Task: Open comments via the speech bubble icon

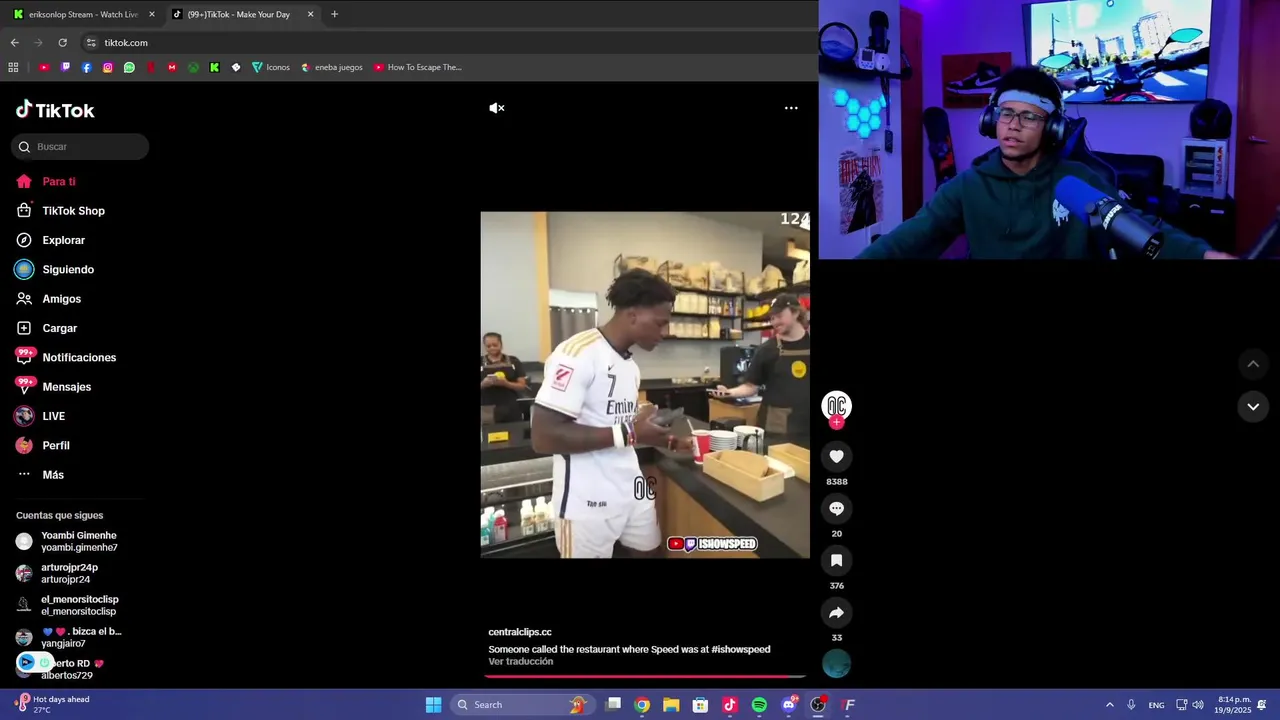Action: [836, 508]
